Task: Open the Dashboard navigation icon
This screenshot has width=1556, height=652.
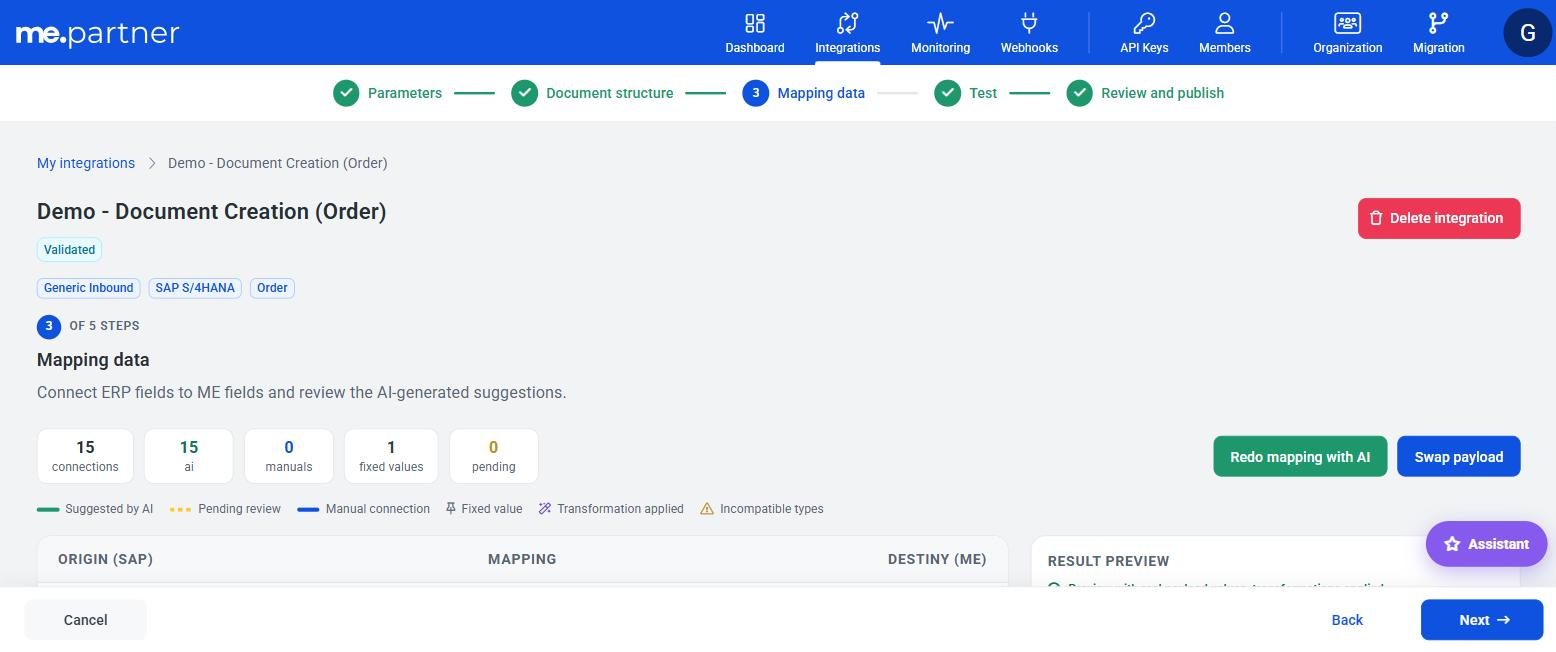Action: (755, 23)
